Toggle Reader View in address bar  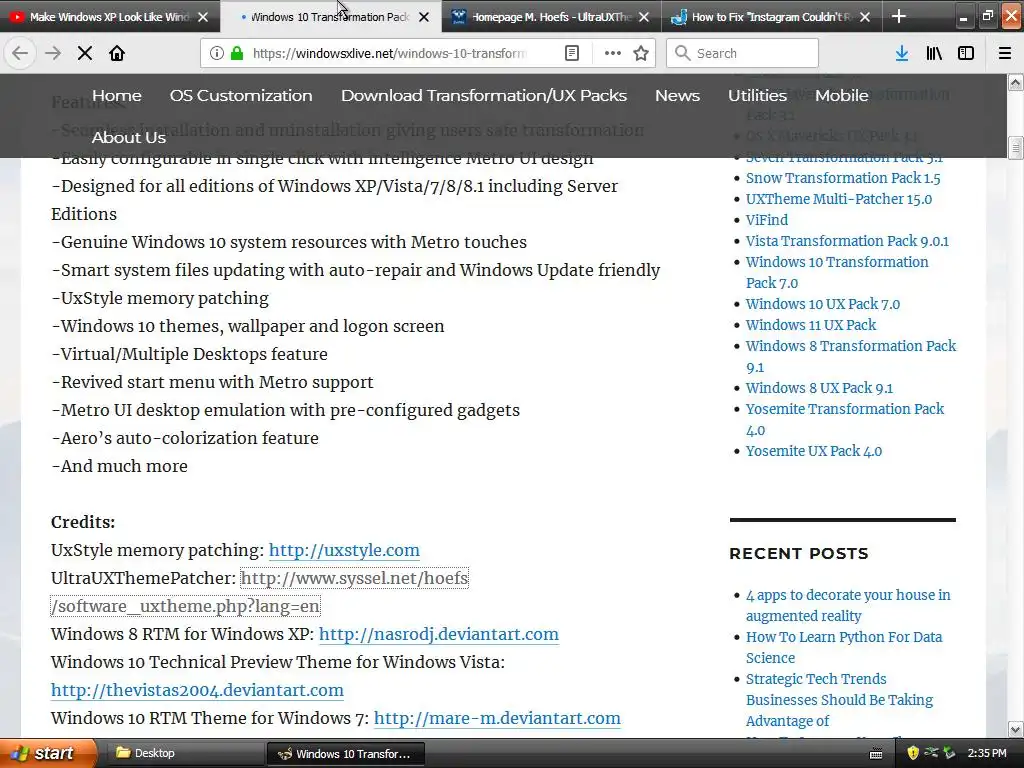click(571, 53)
